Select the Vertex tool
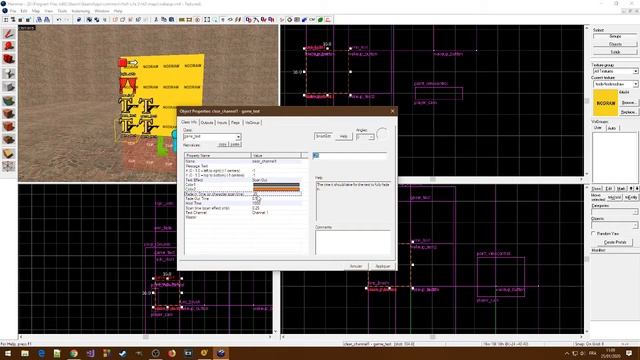Image resolution: width=640 pixels, height=360 pixels. pyautogui.click(x=9, y=166)
